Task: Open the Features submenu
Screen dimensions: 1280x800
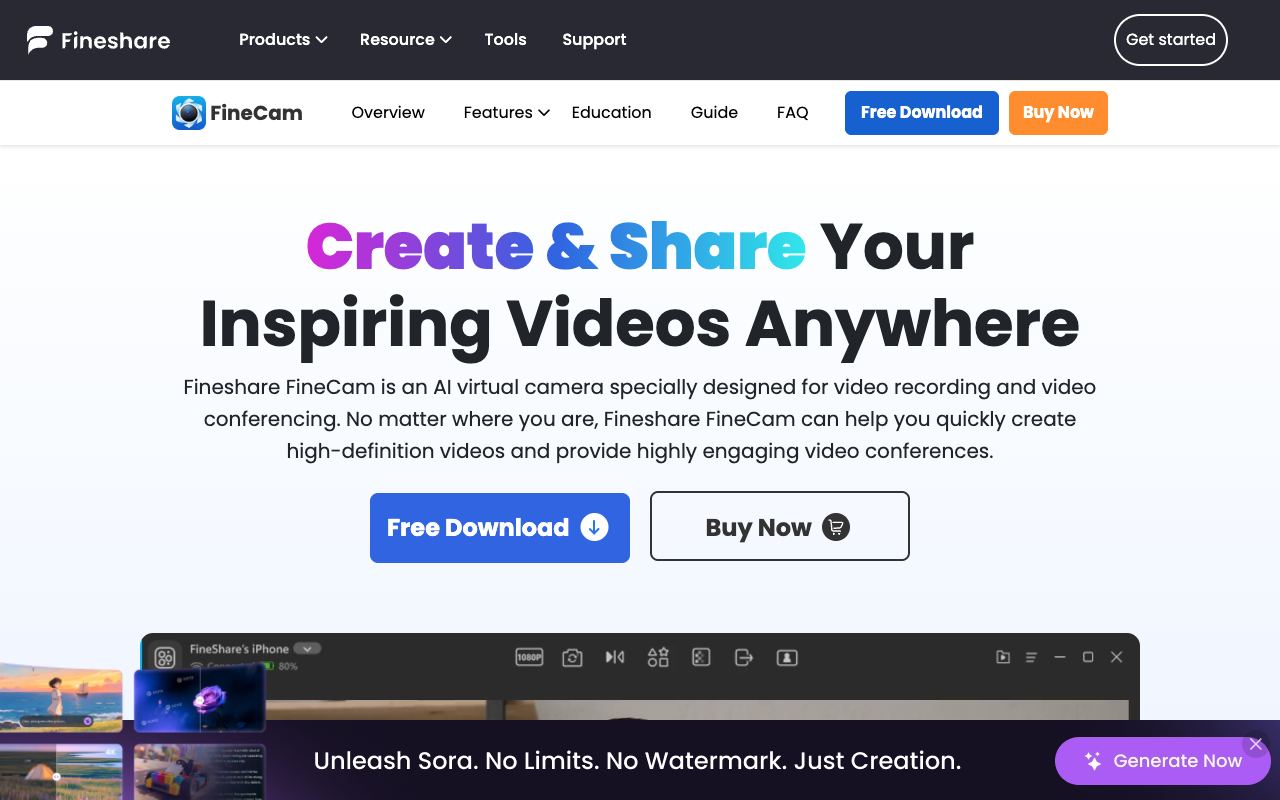Action: coord(507,113)
